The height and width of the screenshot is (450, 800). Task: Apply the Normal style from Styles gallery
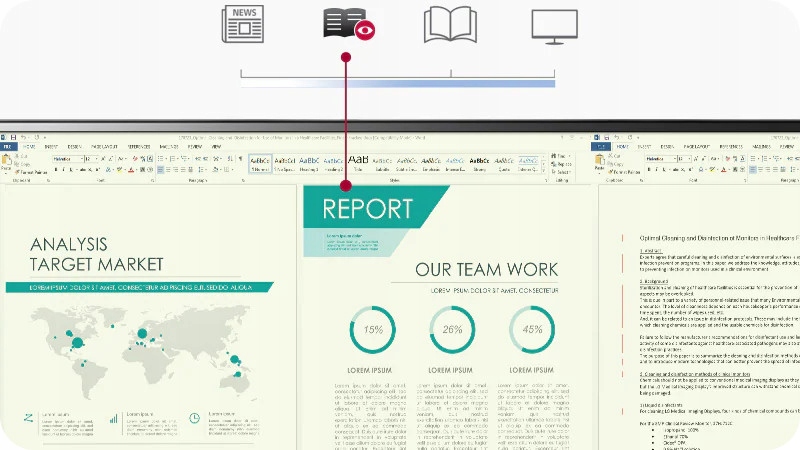260,163
